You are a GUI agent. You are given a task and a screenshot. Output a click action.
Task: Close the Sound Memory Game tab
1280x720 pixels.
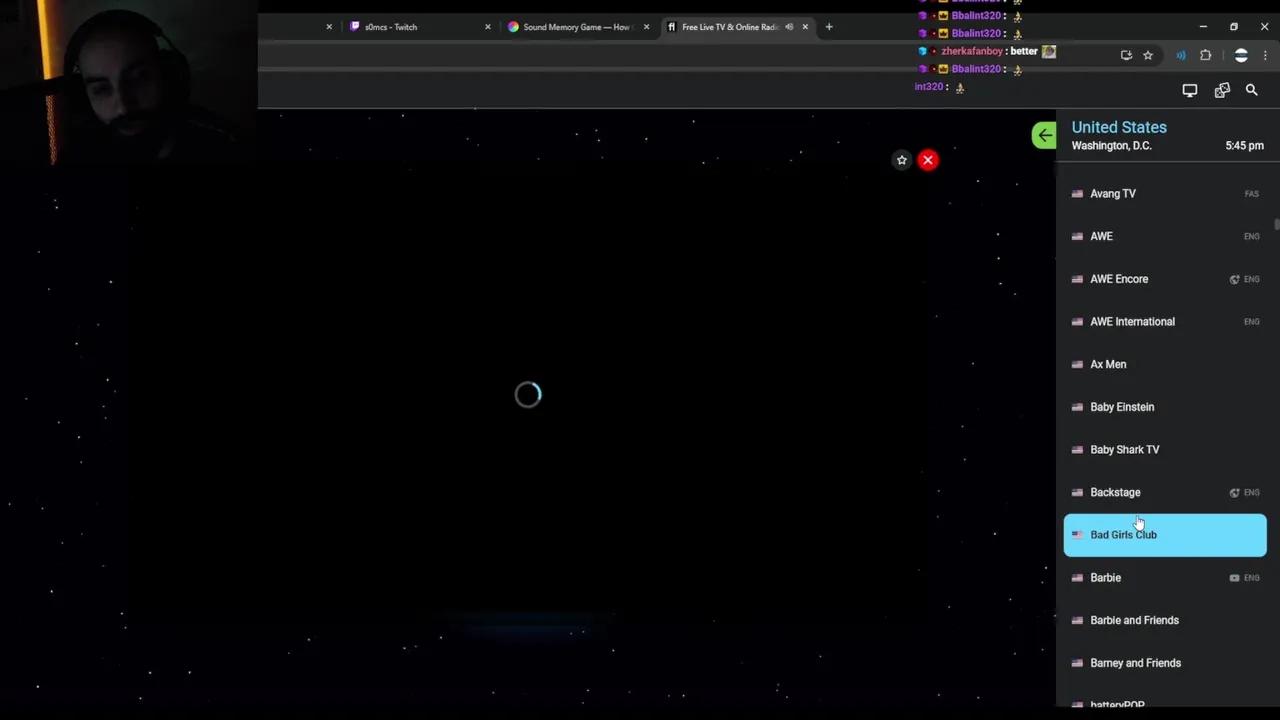pyautogui.click(x=646, y=27)
